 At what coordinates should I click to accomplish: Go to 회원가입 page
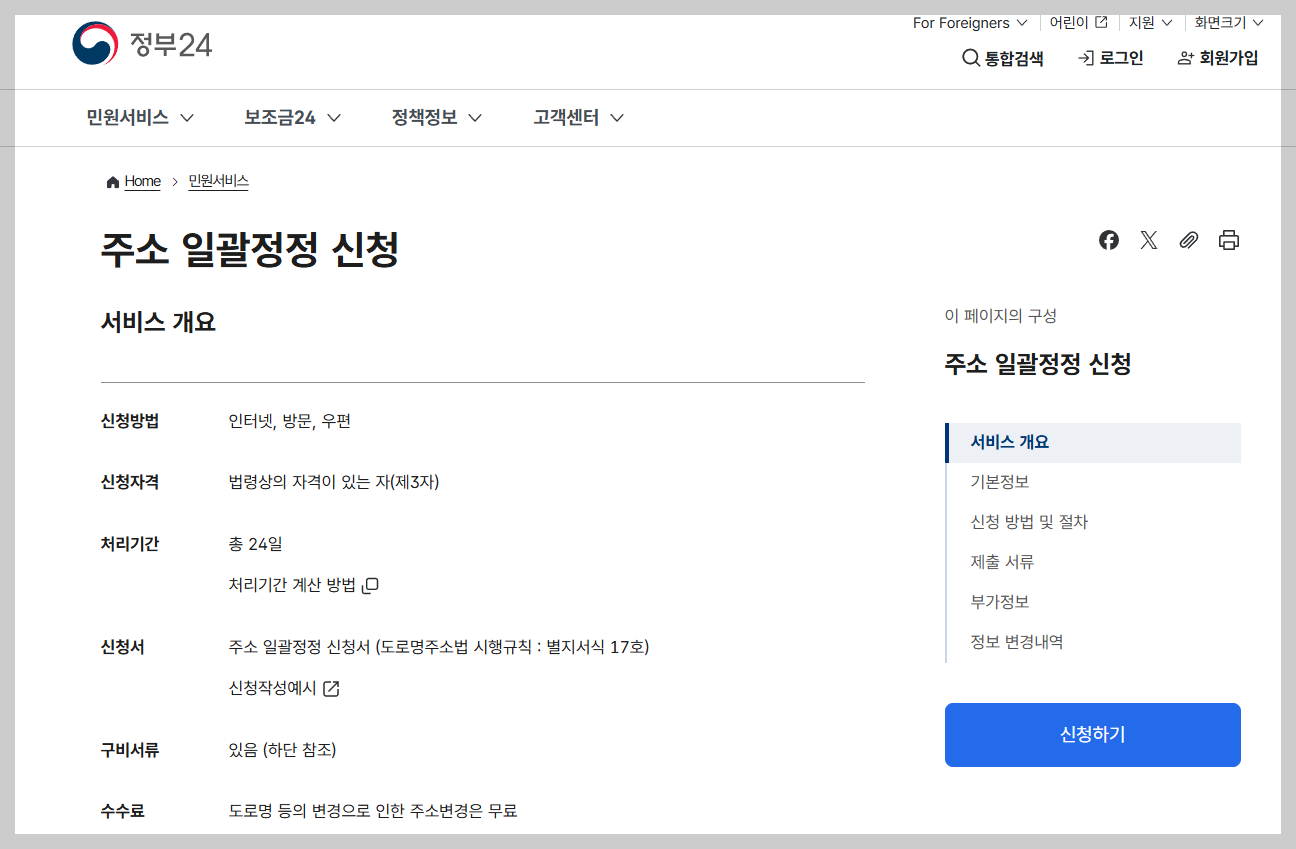point(1218,58)
